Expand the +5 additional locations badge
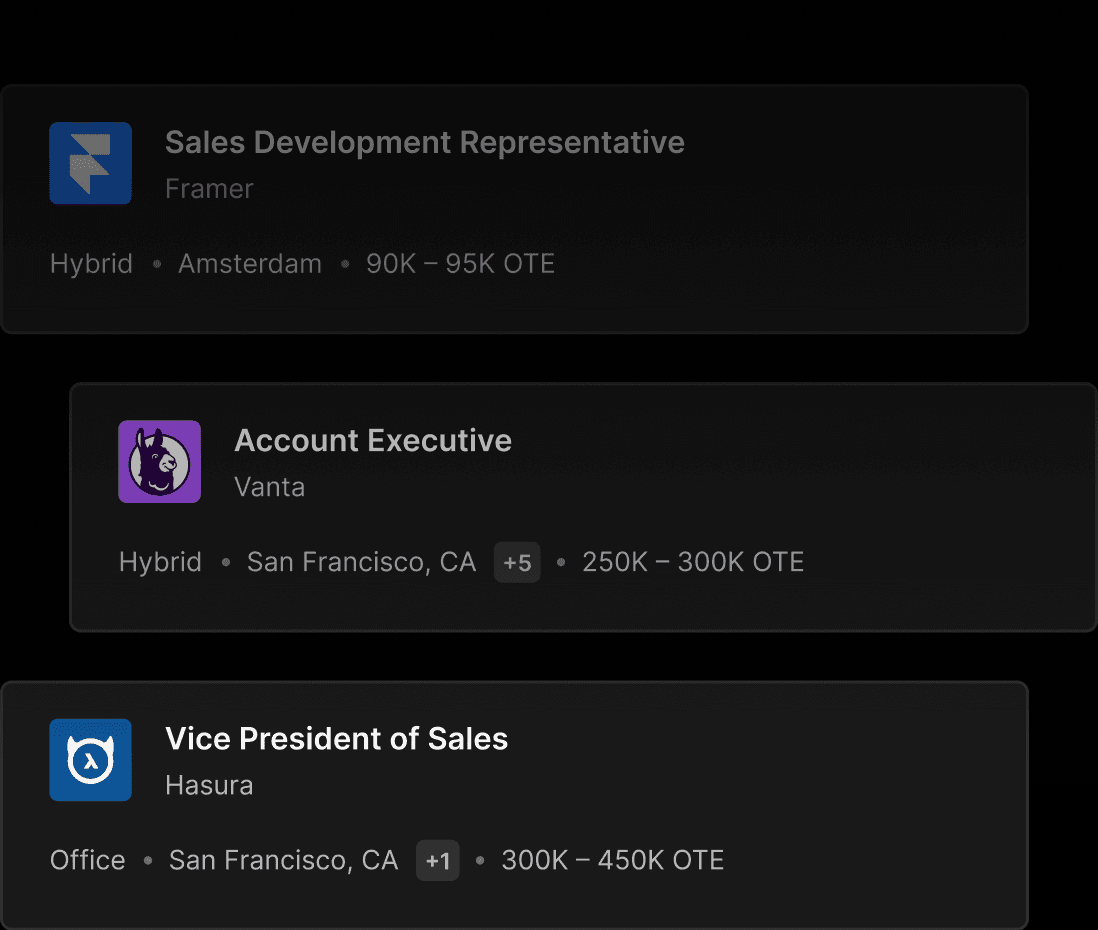This screenshot has width=1098, height=930. (x=517, y=562)
